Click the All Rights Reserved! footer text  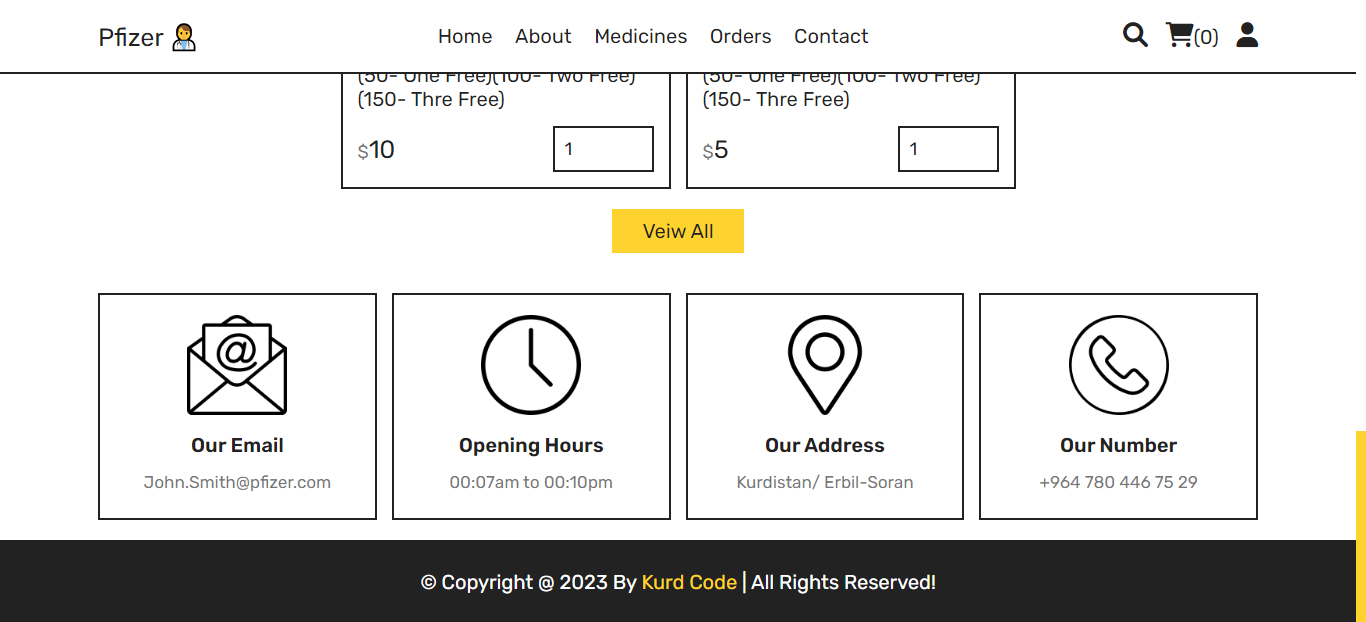pos(844,582)
